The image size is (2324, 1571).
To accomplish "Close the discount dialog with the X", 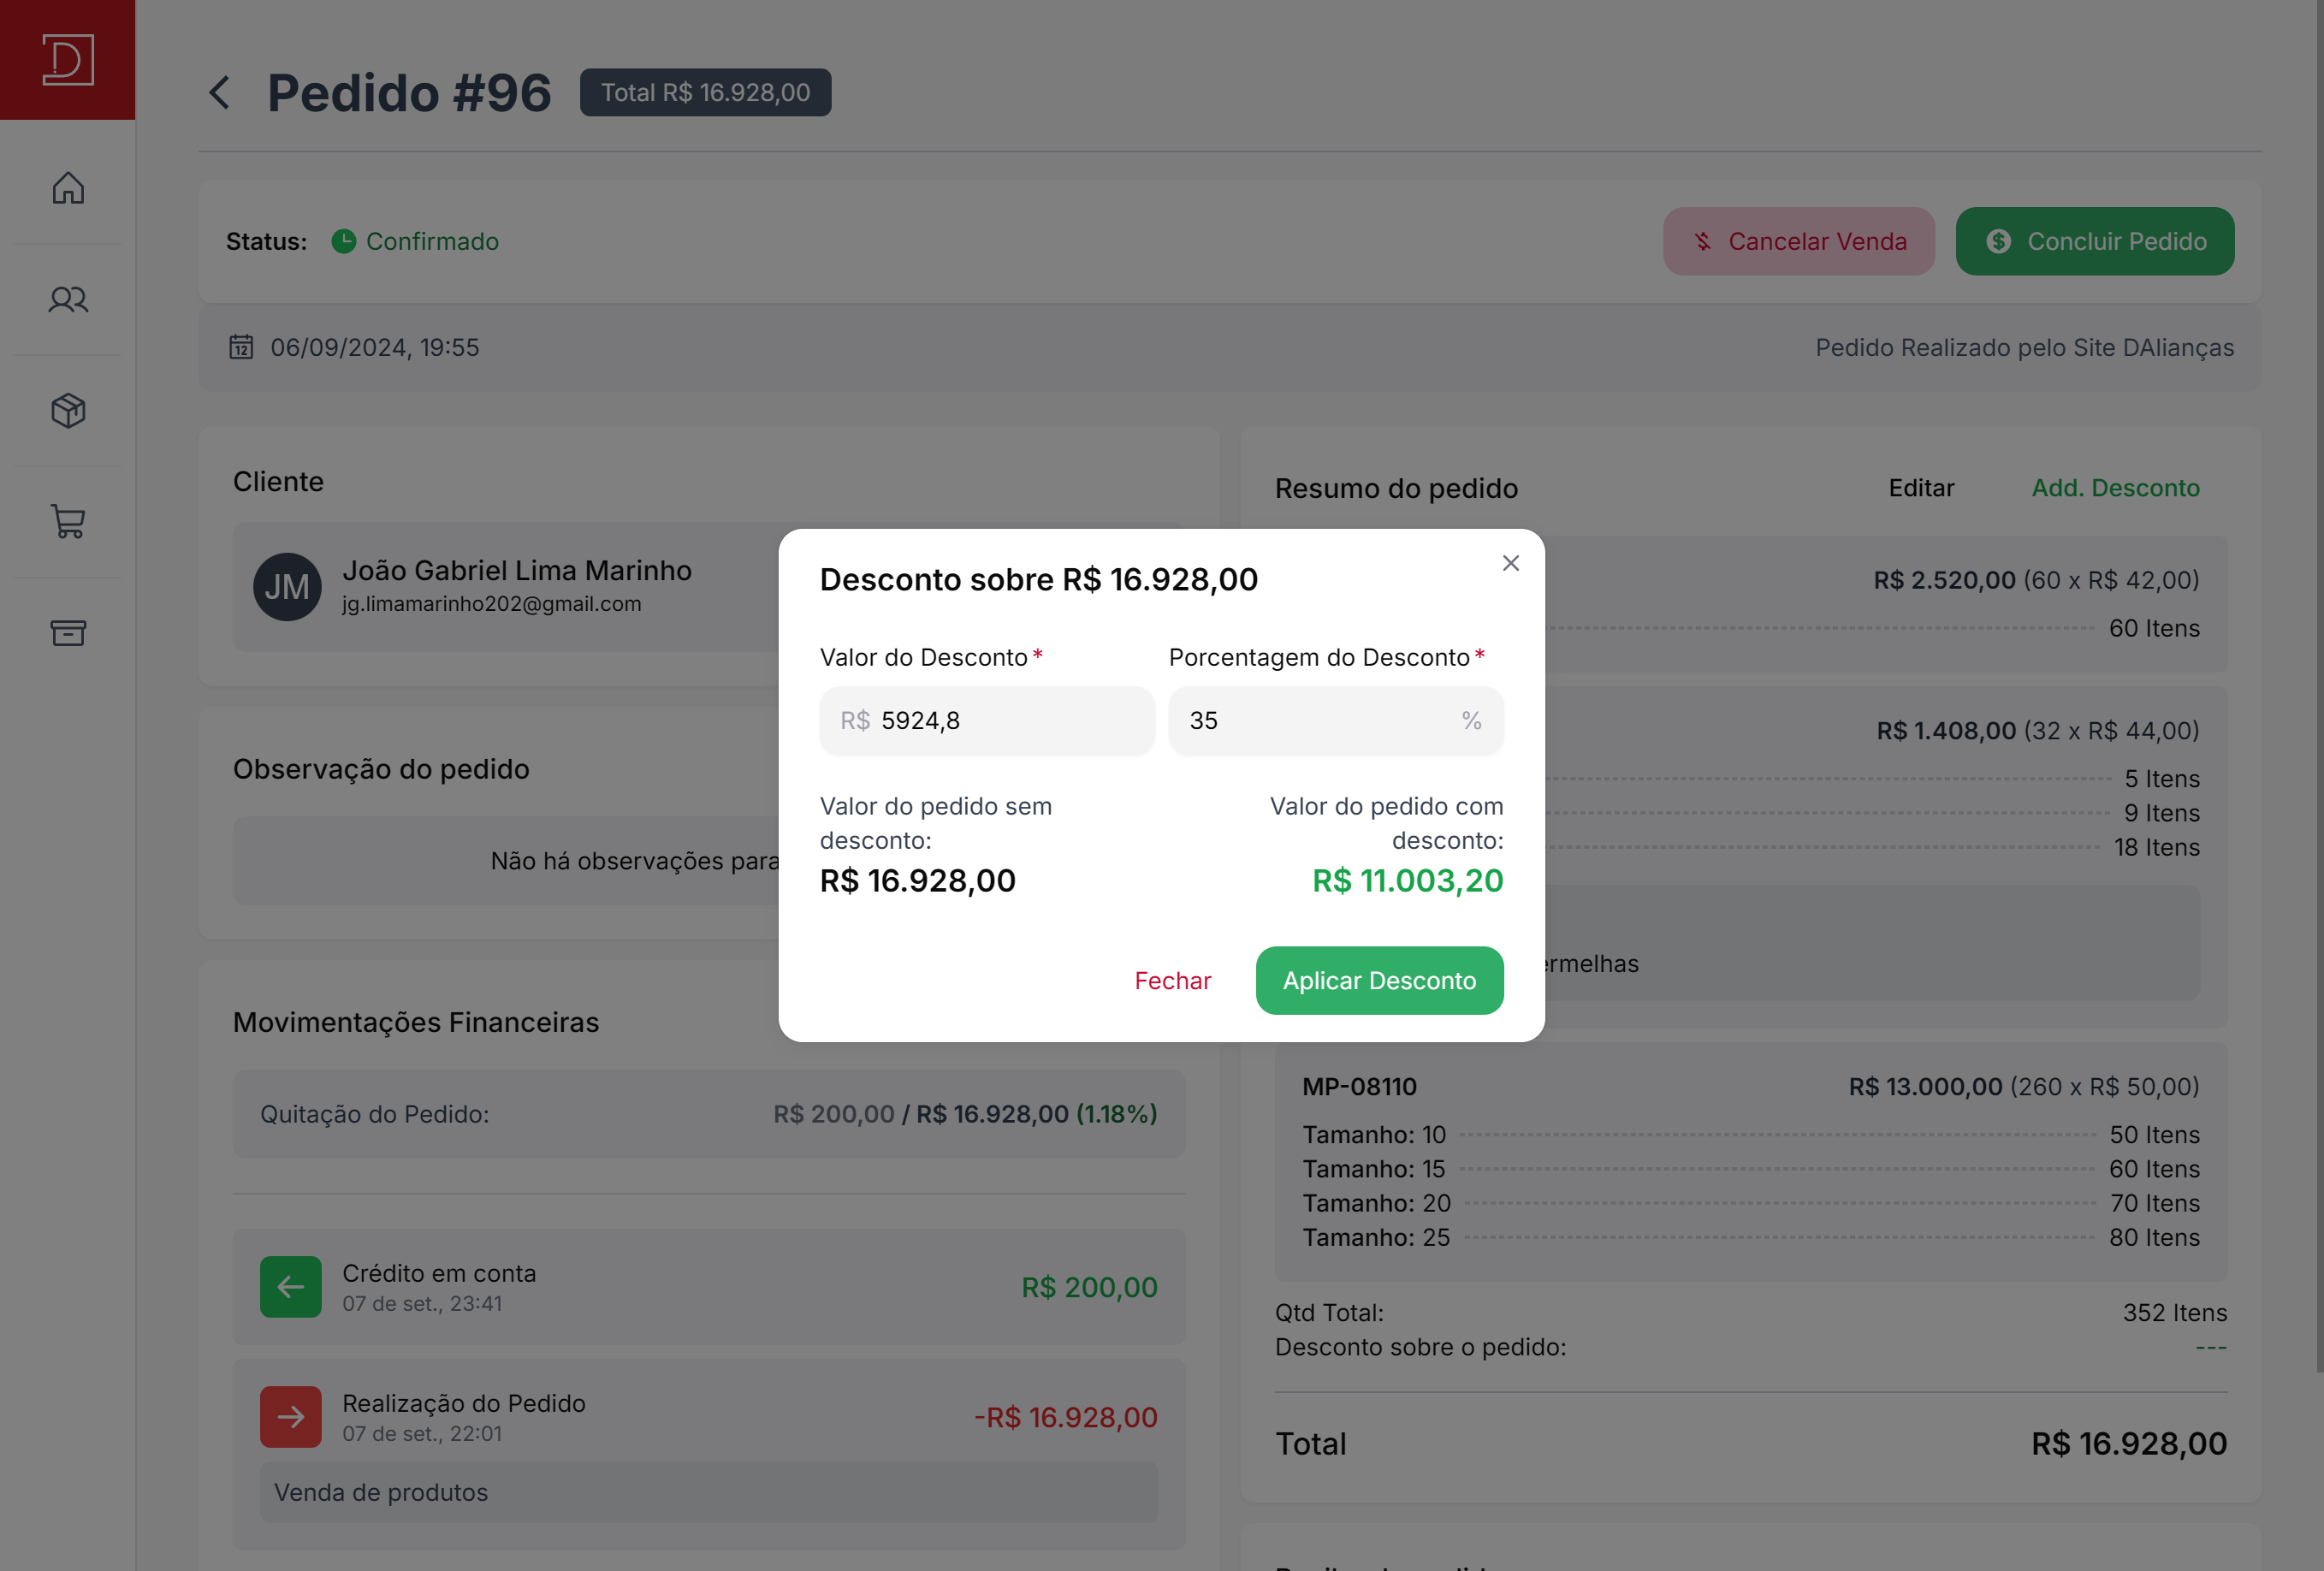I will pyautogui.click(x=1510, y=563).
